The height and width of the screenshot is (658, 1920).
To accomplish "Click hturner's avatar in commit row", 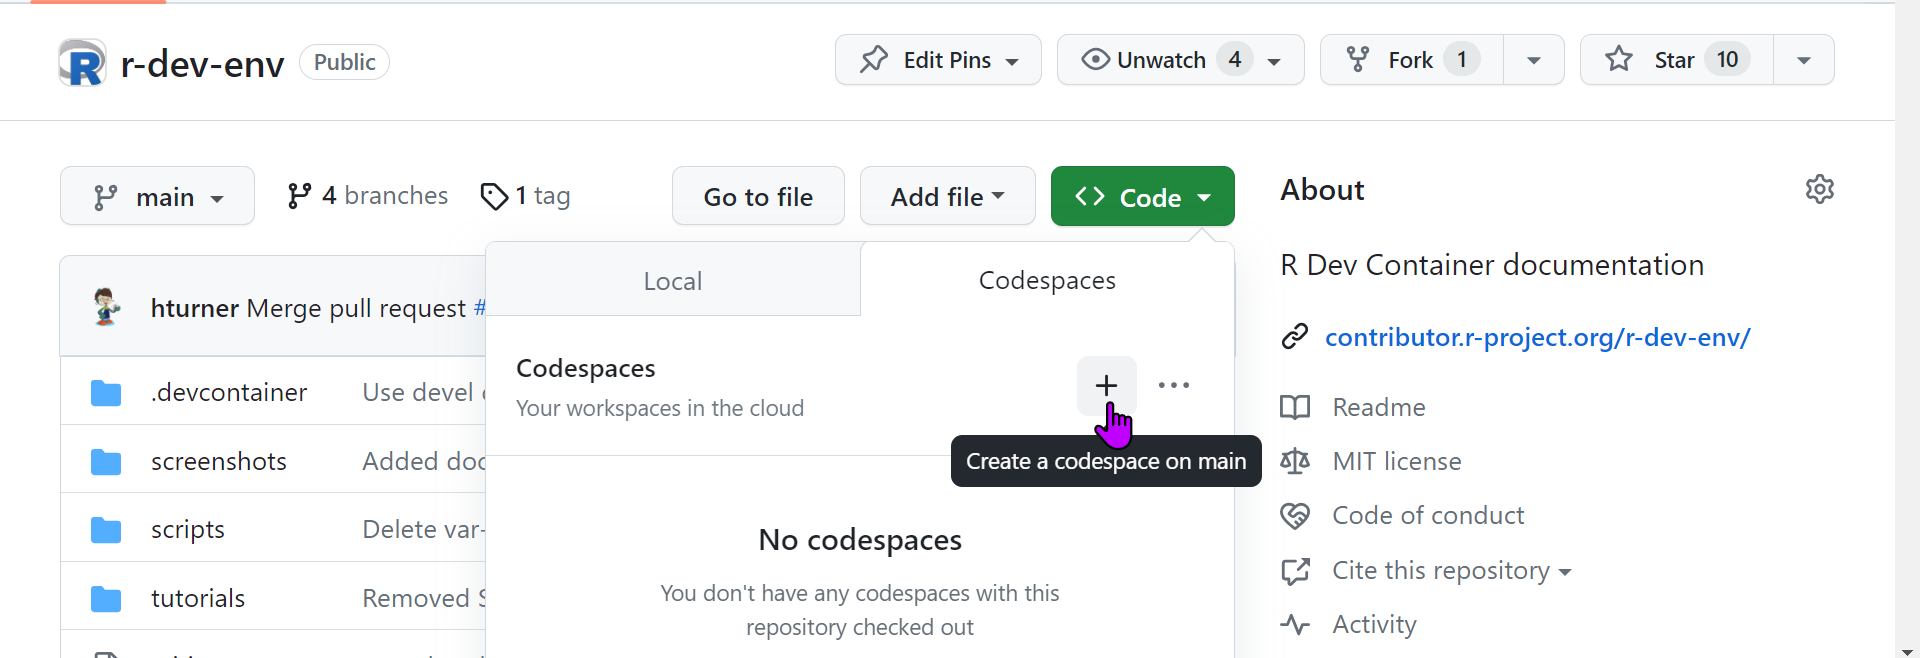I will (106, 307).
